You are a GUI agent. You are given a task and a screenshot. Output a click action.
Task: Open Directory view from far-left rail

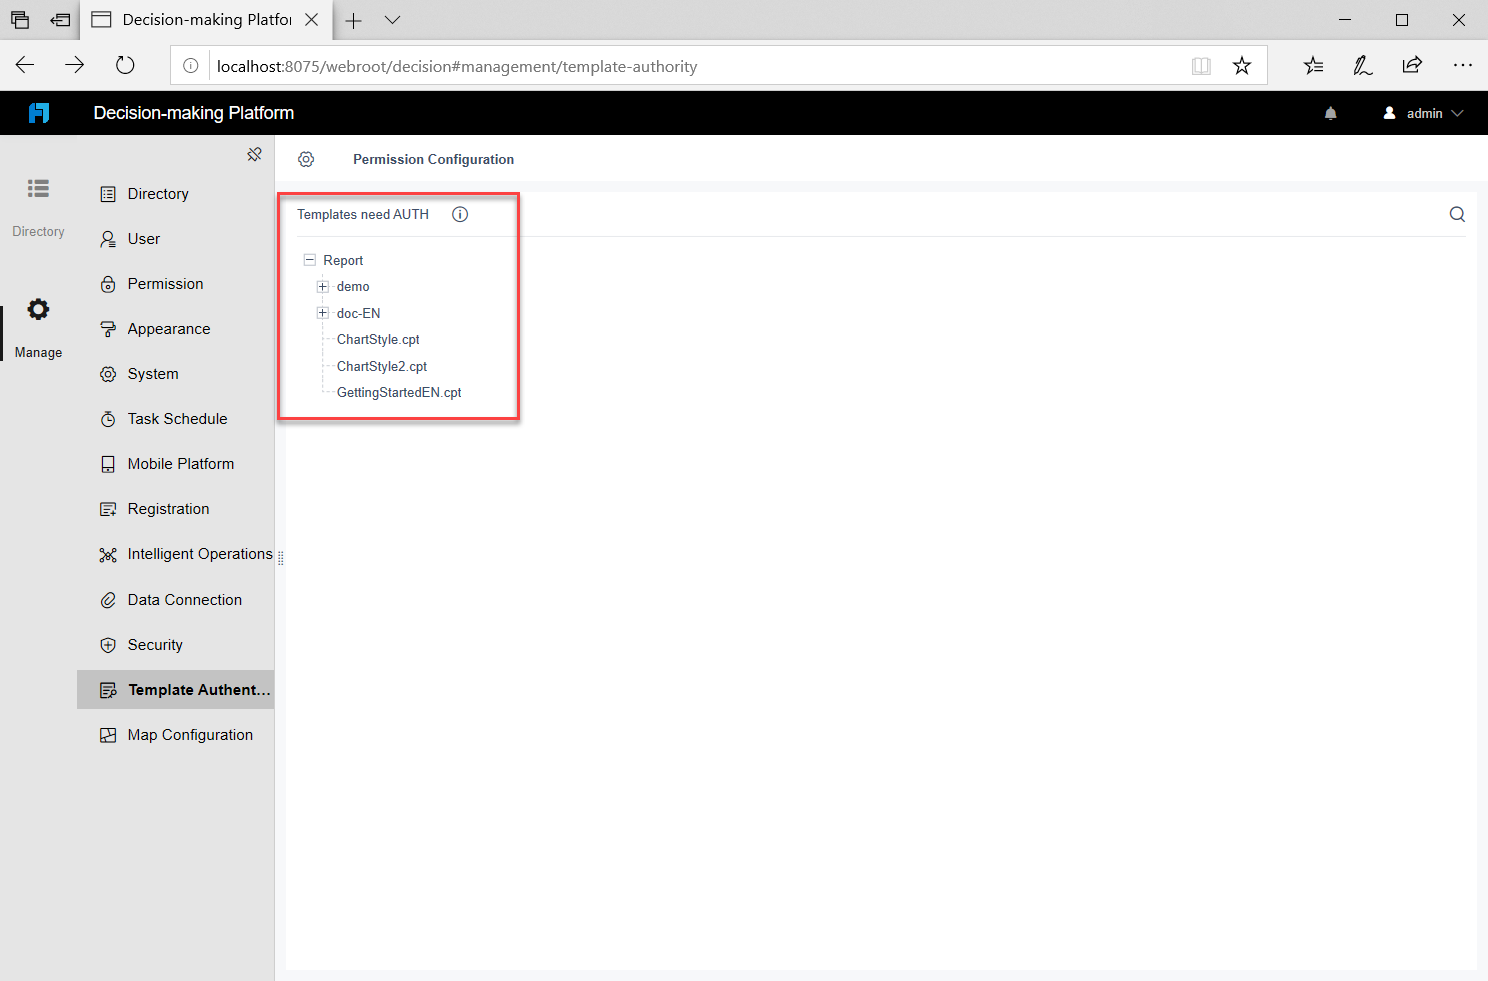click(38, 207)
